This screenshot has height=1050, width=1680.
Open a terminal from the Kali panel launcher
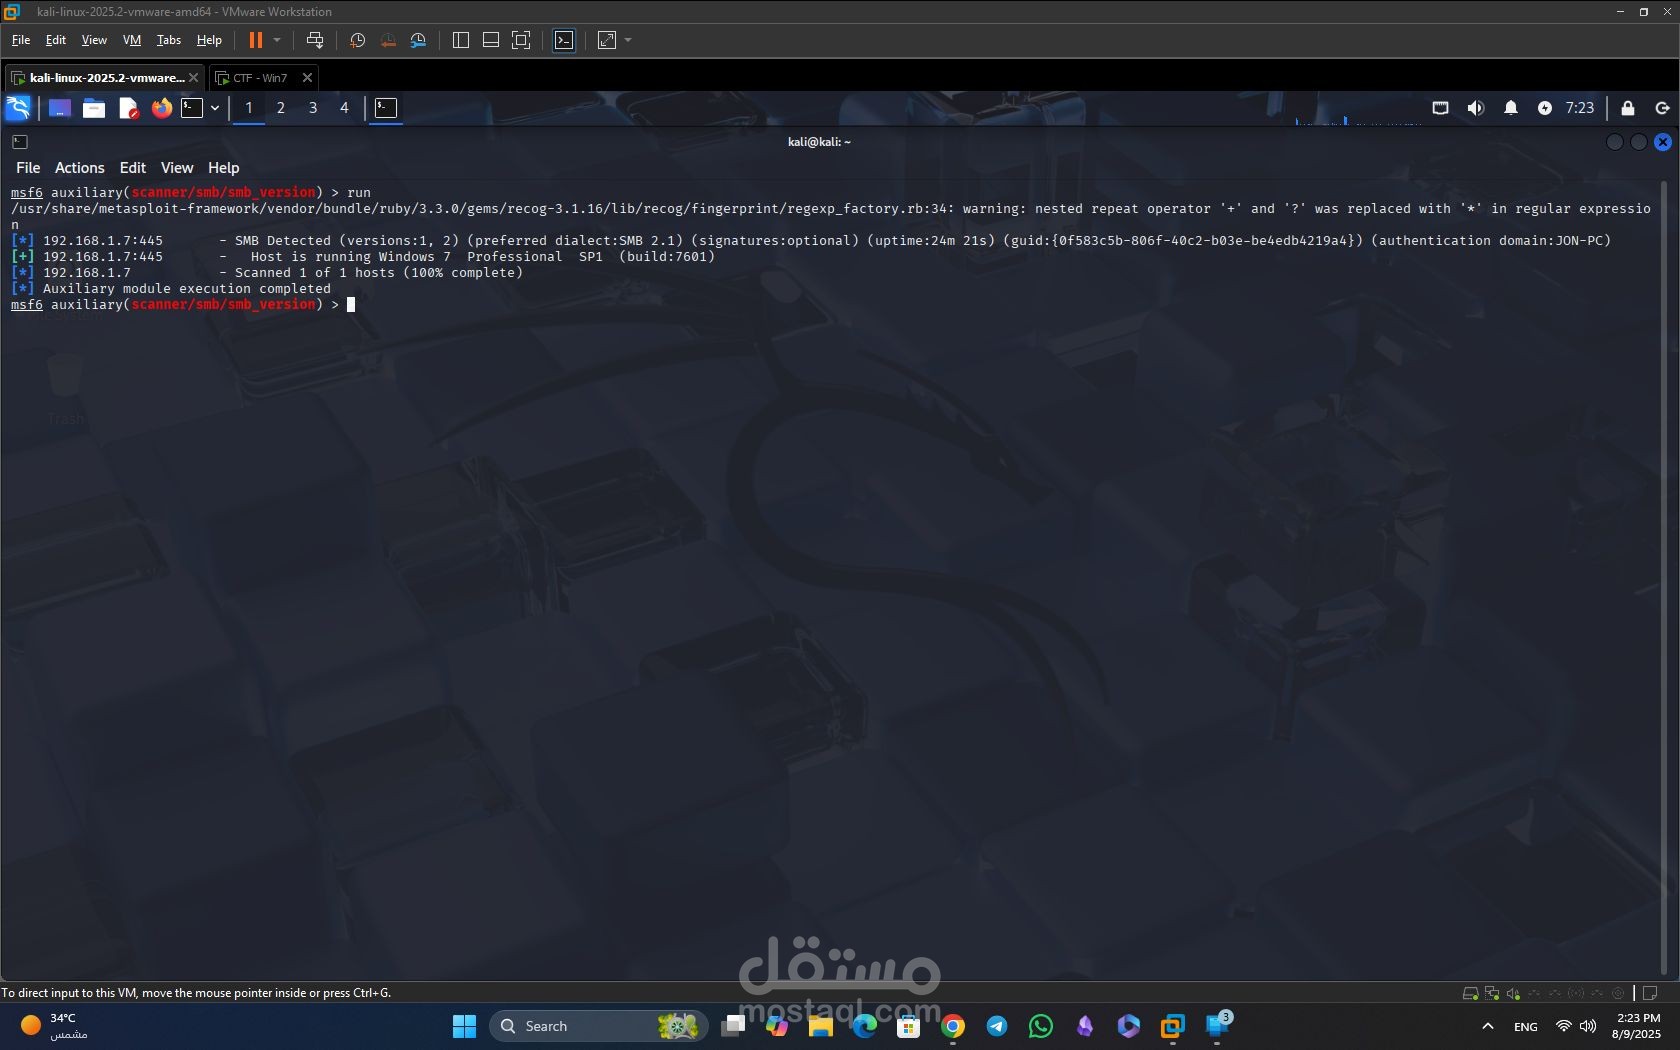192,108
